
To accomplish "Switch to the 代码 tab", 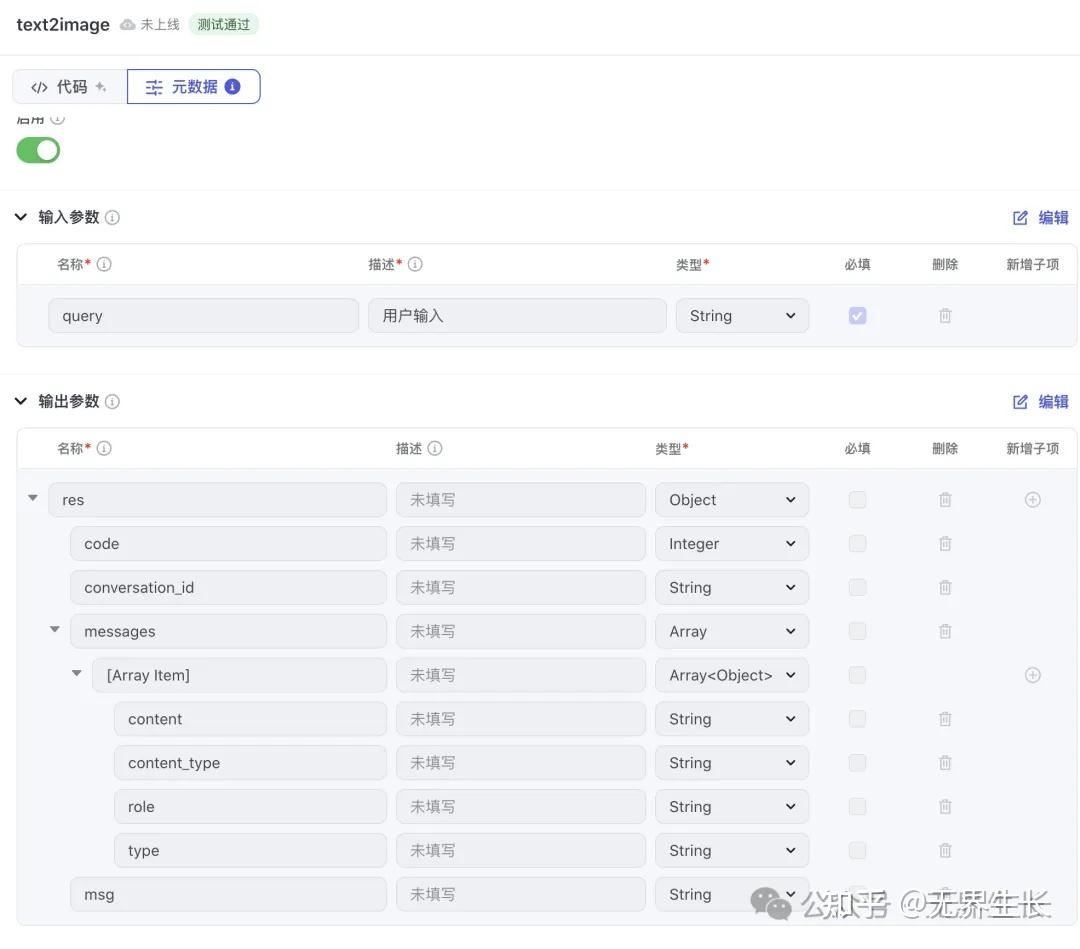I will [x=70, y=86].
